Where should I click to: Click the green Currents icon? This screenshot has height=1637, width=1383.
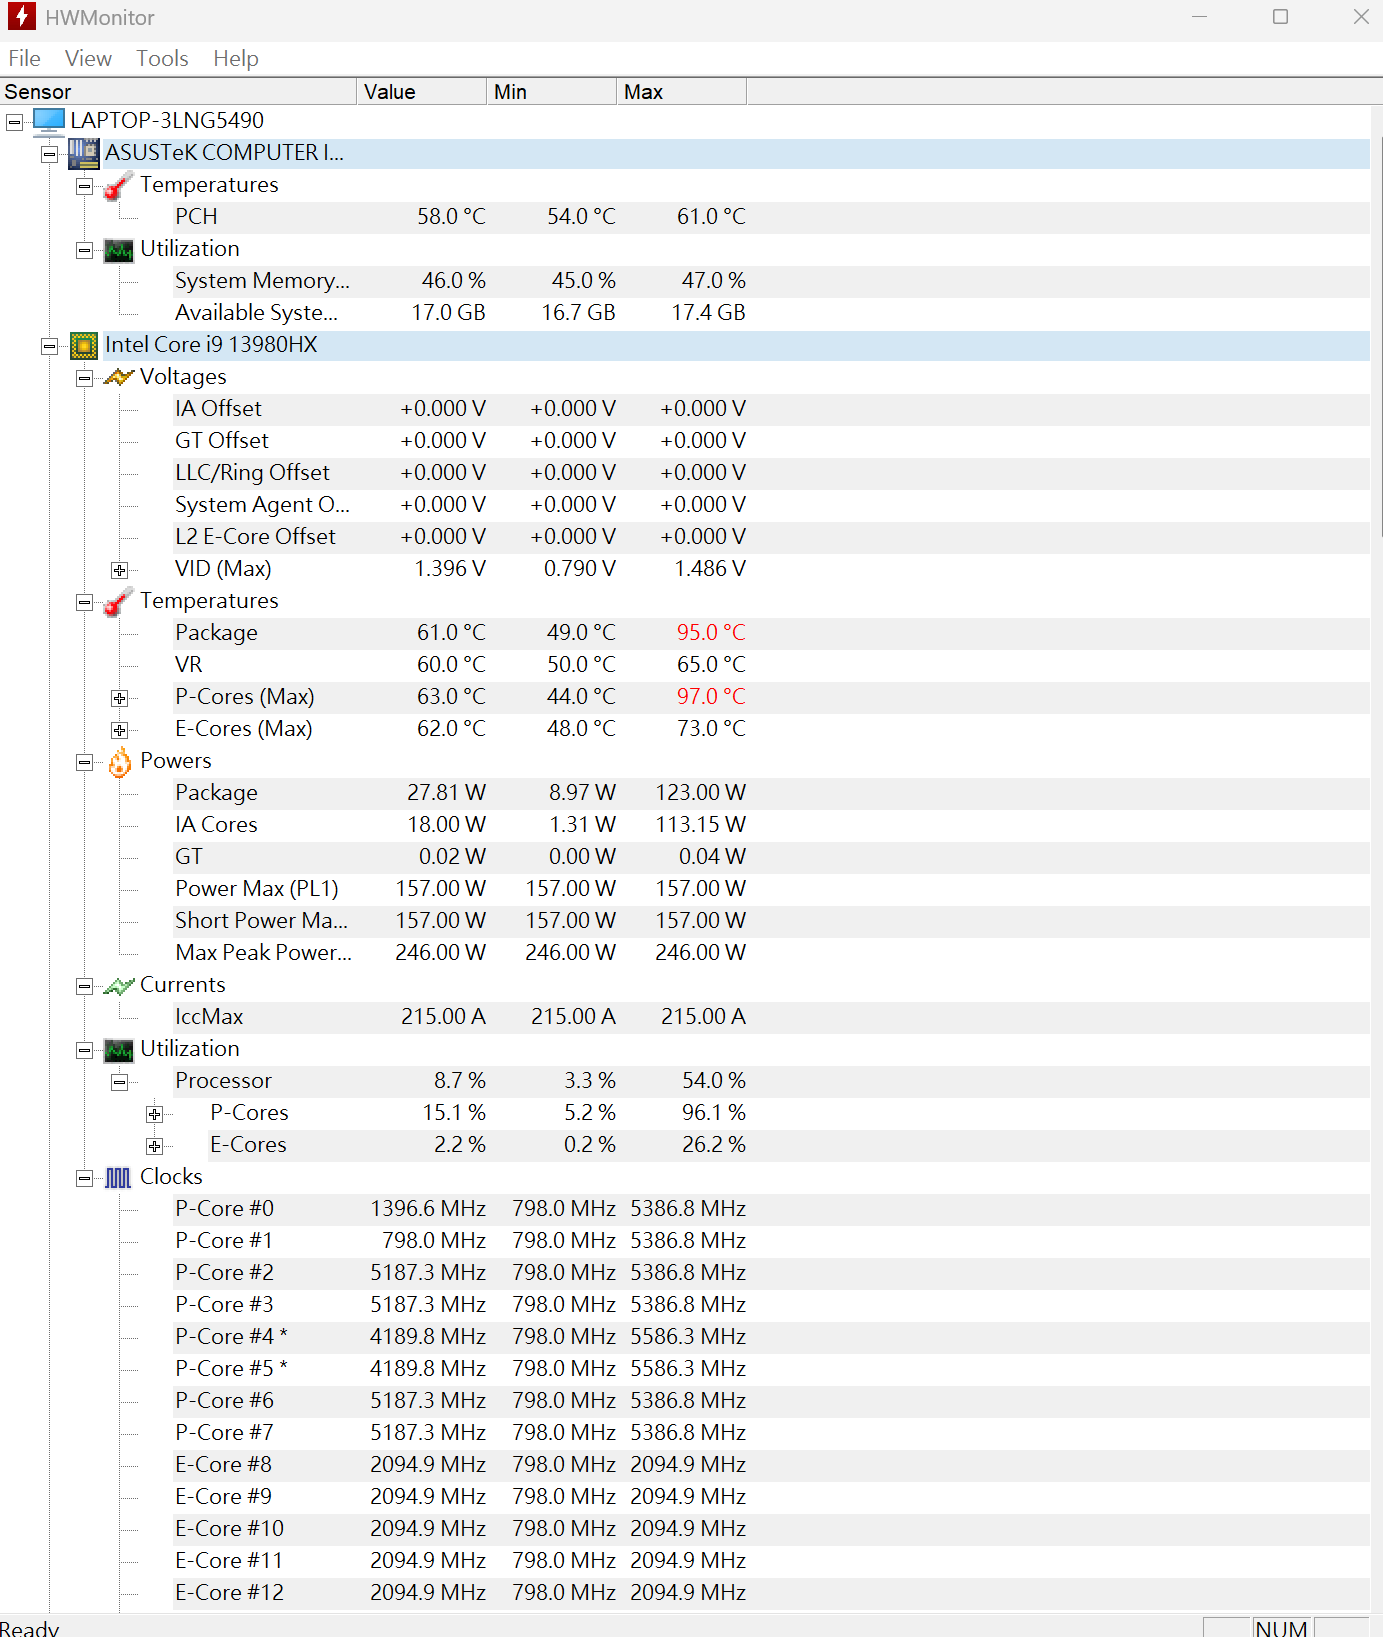pos(119,986)
